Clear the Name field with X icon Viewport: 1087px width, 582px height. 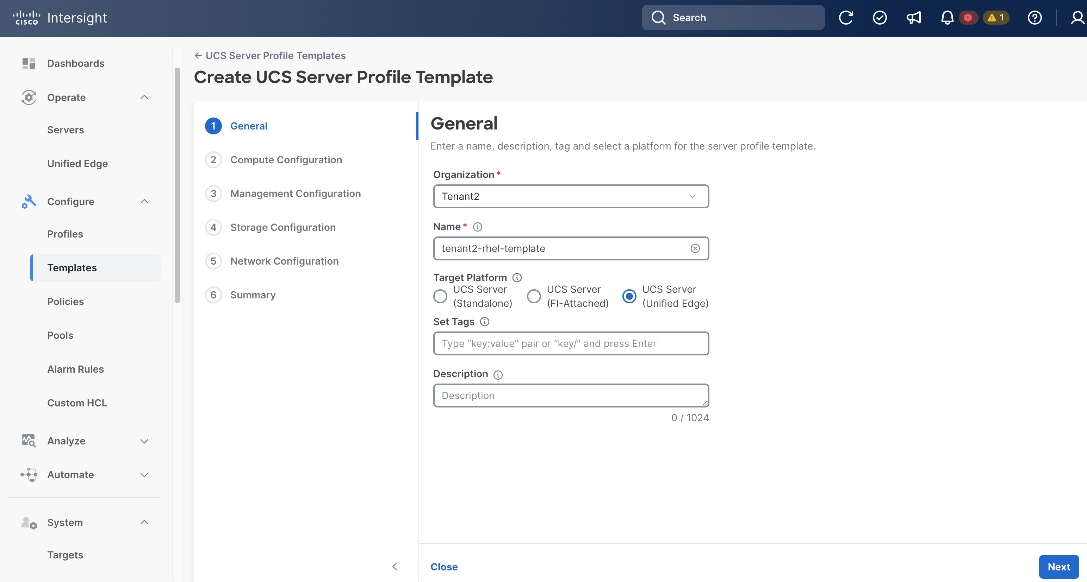[x=695, y=249]
